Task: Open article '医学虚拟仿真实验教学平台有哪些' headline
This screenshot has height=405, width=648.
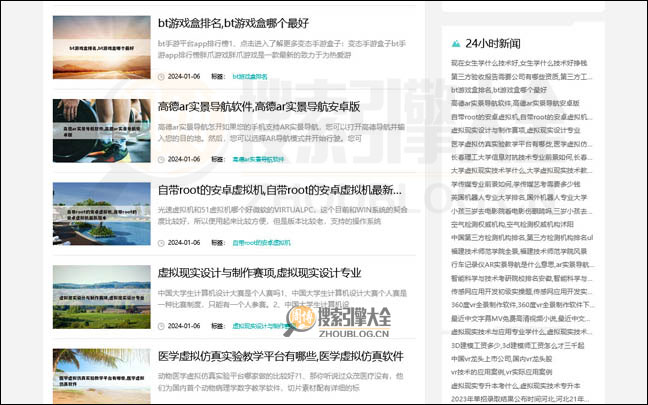Action: 281,356
